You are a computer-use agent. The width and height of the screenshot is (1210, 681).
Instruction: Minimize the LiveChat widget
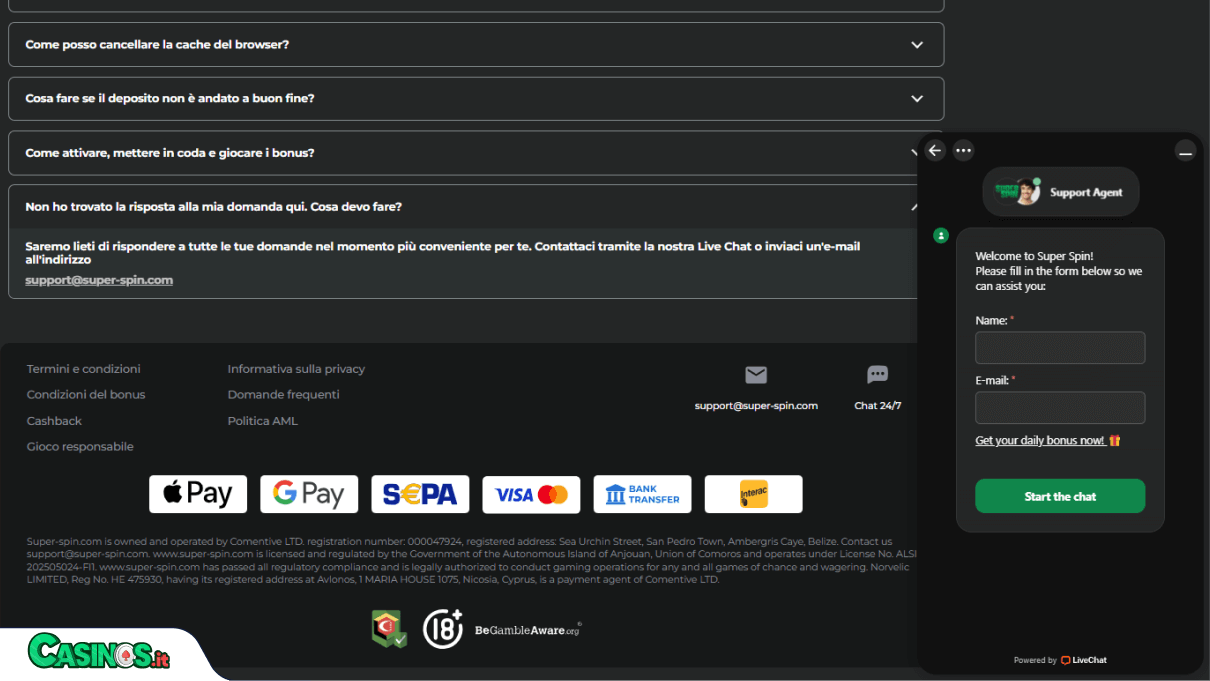1185,151
